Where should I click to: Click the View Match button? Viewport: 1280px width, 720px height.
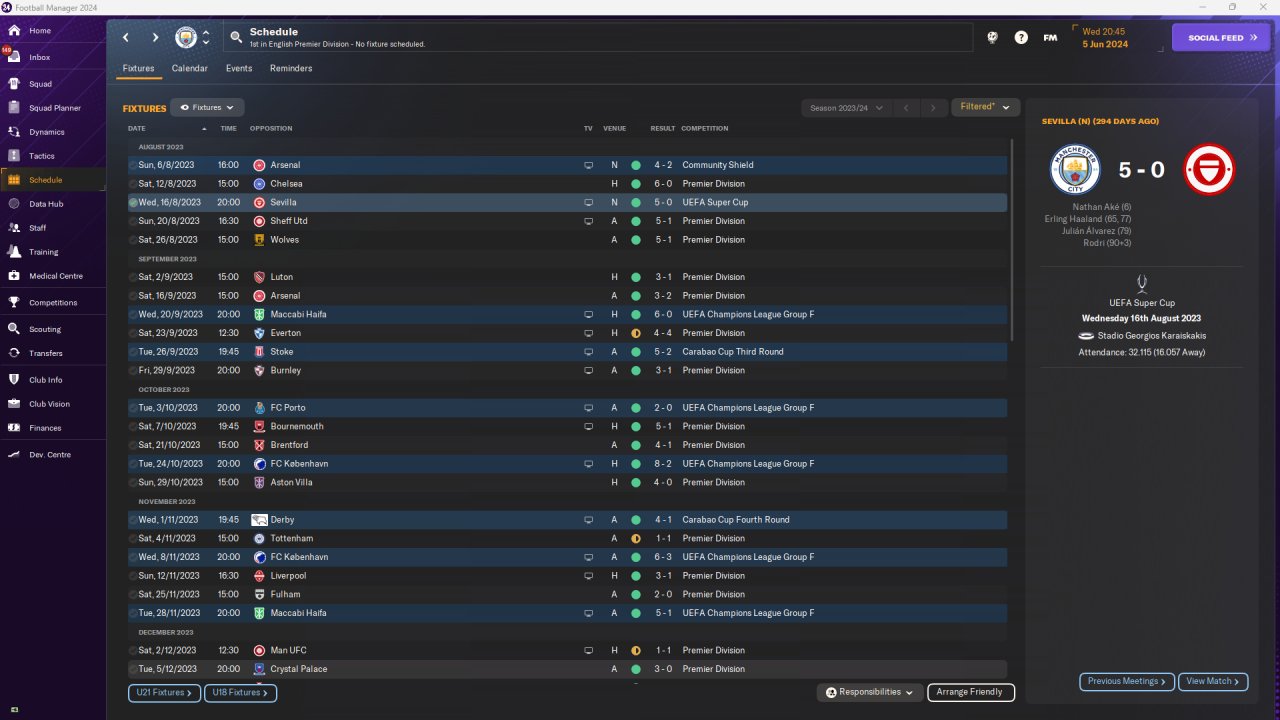pos(1213,681)
